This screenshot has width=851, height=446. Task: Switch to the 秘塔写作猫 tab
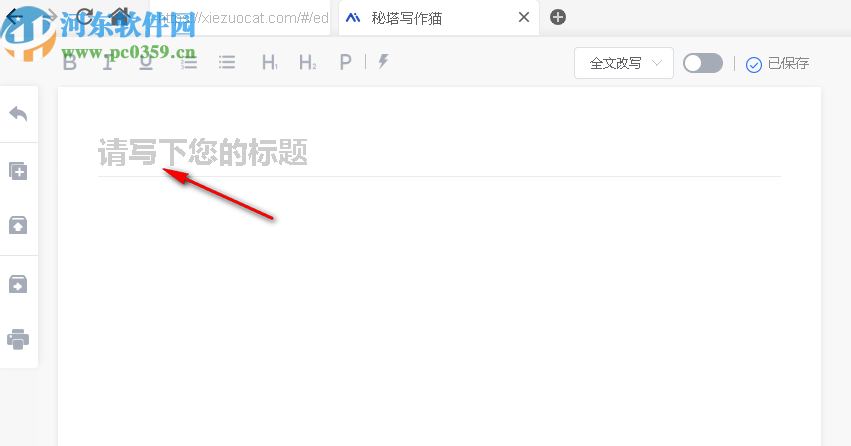pos(439,18)
